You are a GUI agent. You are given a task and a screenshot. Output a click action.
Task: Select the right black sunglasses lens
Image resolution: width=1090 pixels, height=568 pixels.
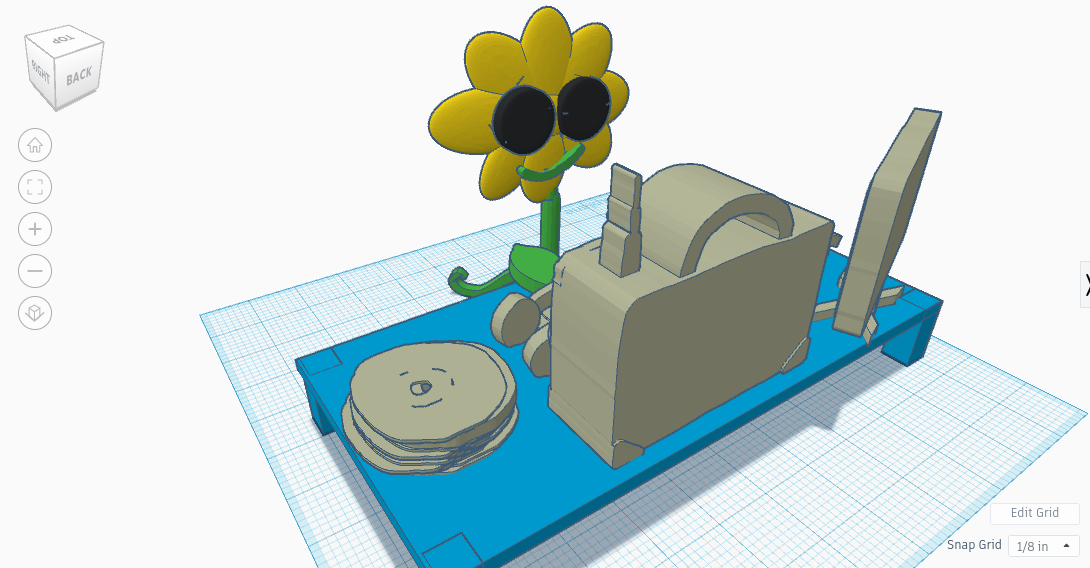click(583, 108)
